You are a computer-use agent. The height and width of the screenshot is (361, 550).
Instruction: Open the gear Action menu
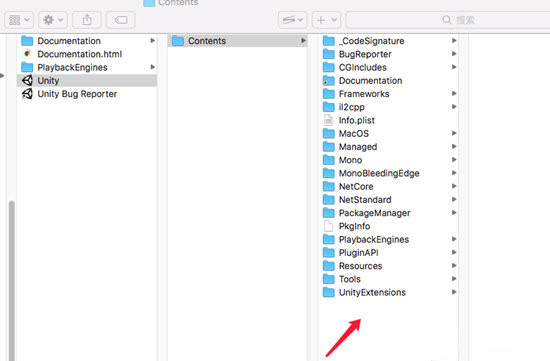click(x=53, y=20)
